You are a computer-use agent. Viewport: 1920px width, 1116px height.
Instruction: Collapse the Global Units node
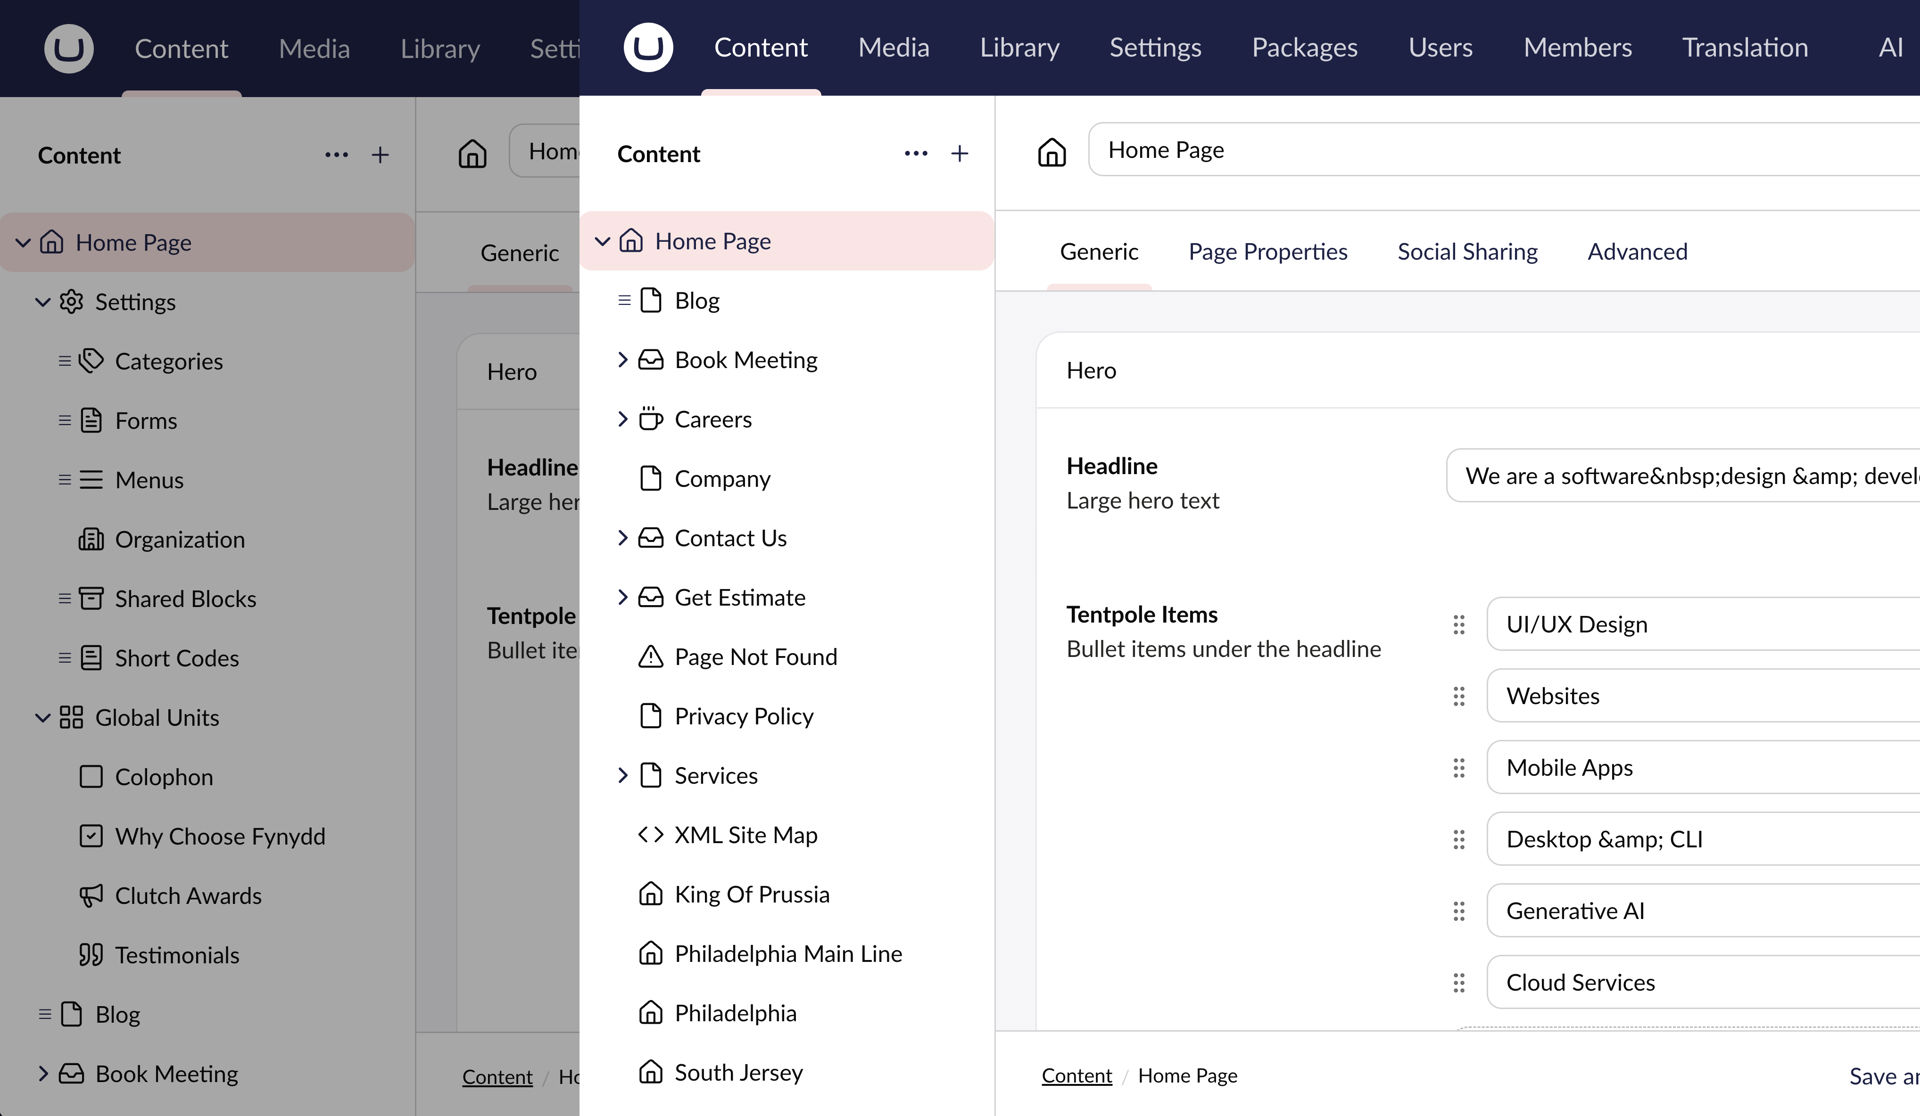point(42,718)
